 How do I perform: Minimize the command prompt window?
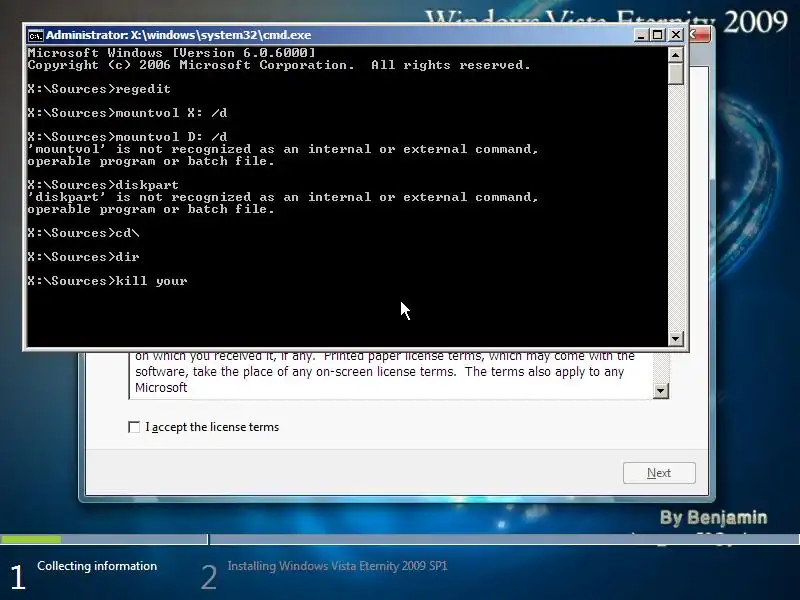pyautogui.click(x=641, y=35)
